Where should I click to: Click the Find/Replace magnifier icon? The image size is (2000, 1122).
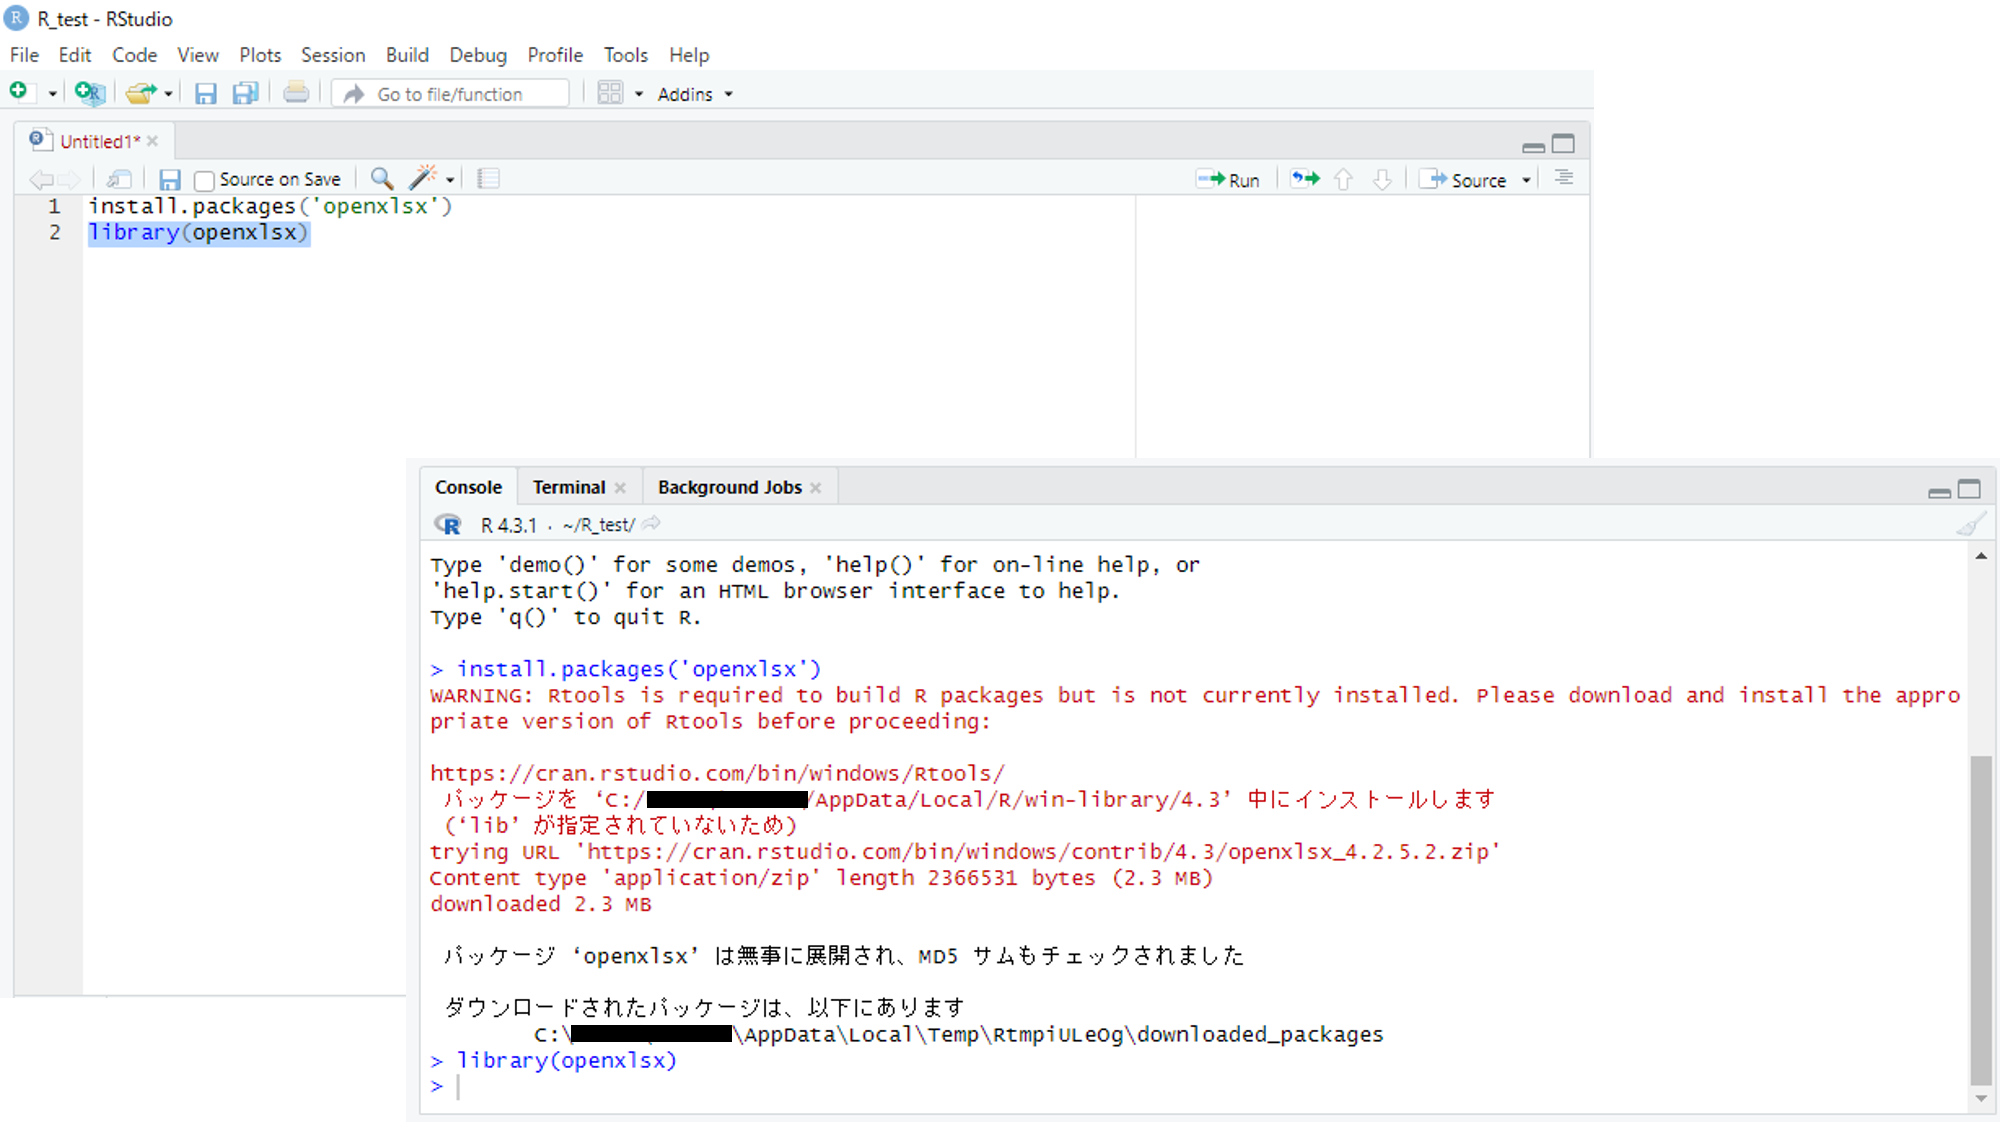[x=381, y=179]
